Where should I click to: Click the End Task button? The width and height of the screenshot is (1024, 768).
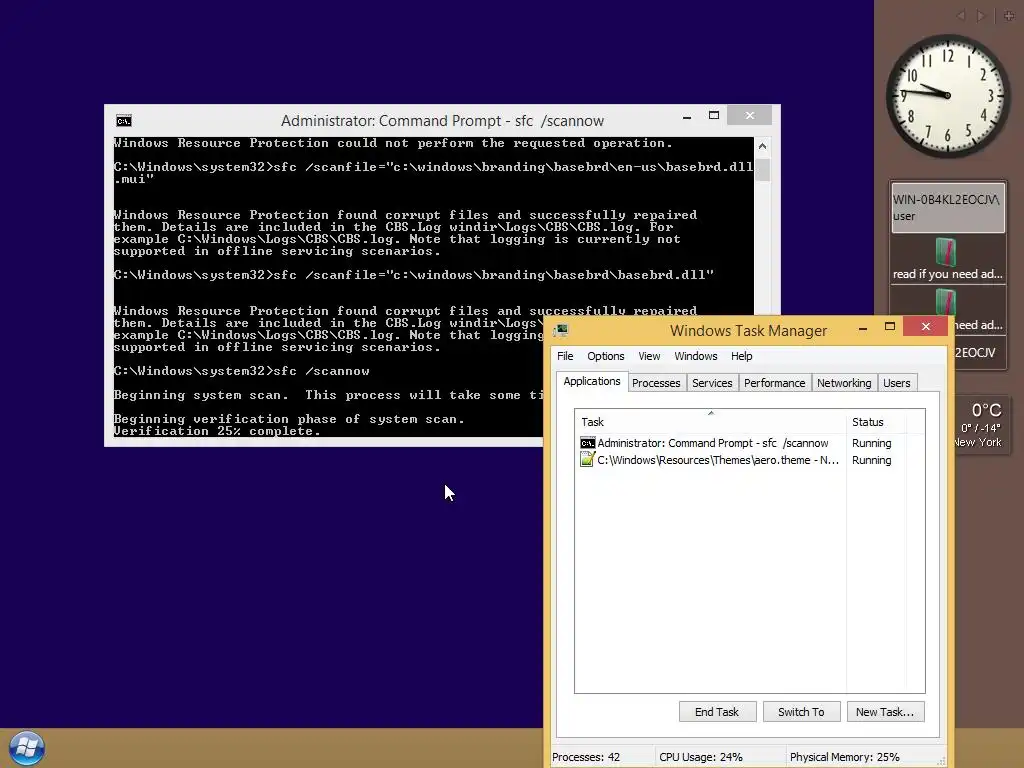pyautogui.click(x=717, y=712)
